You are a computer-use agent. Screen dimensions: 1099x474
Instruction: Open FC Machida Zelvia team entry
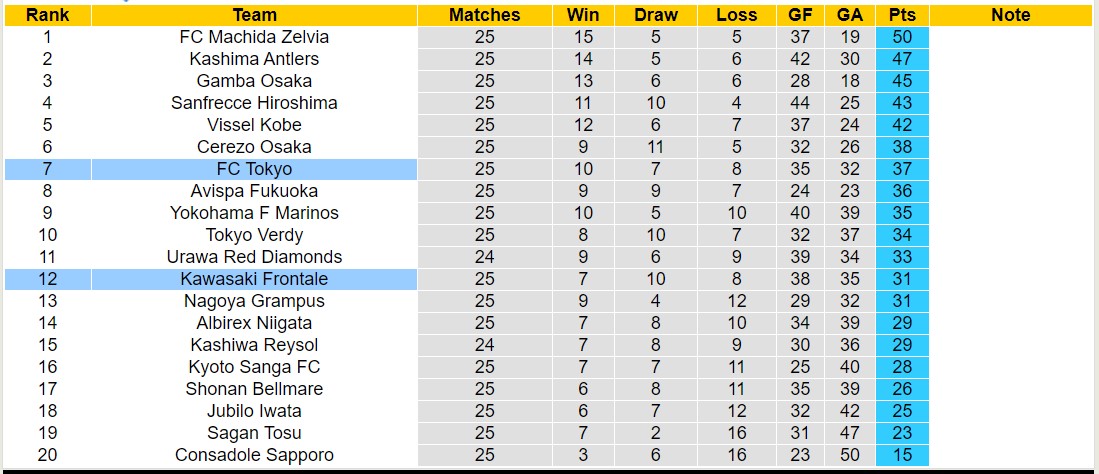pyautogui.click(x=254, y=37)
